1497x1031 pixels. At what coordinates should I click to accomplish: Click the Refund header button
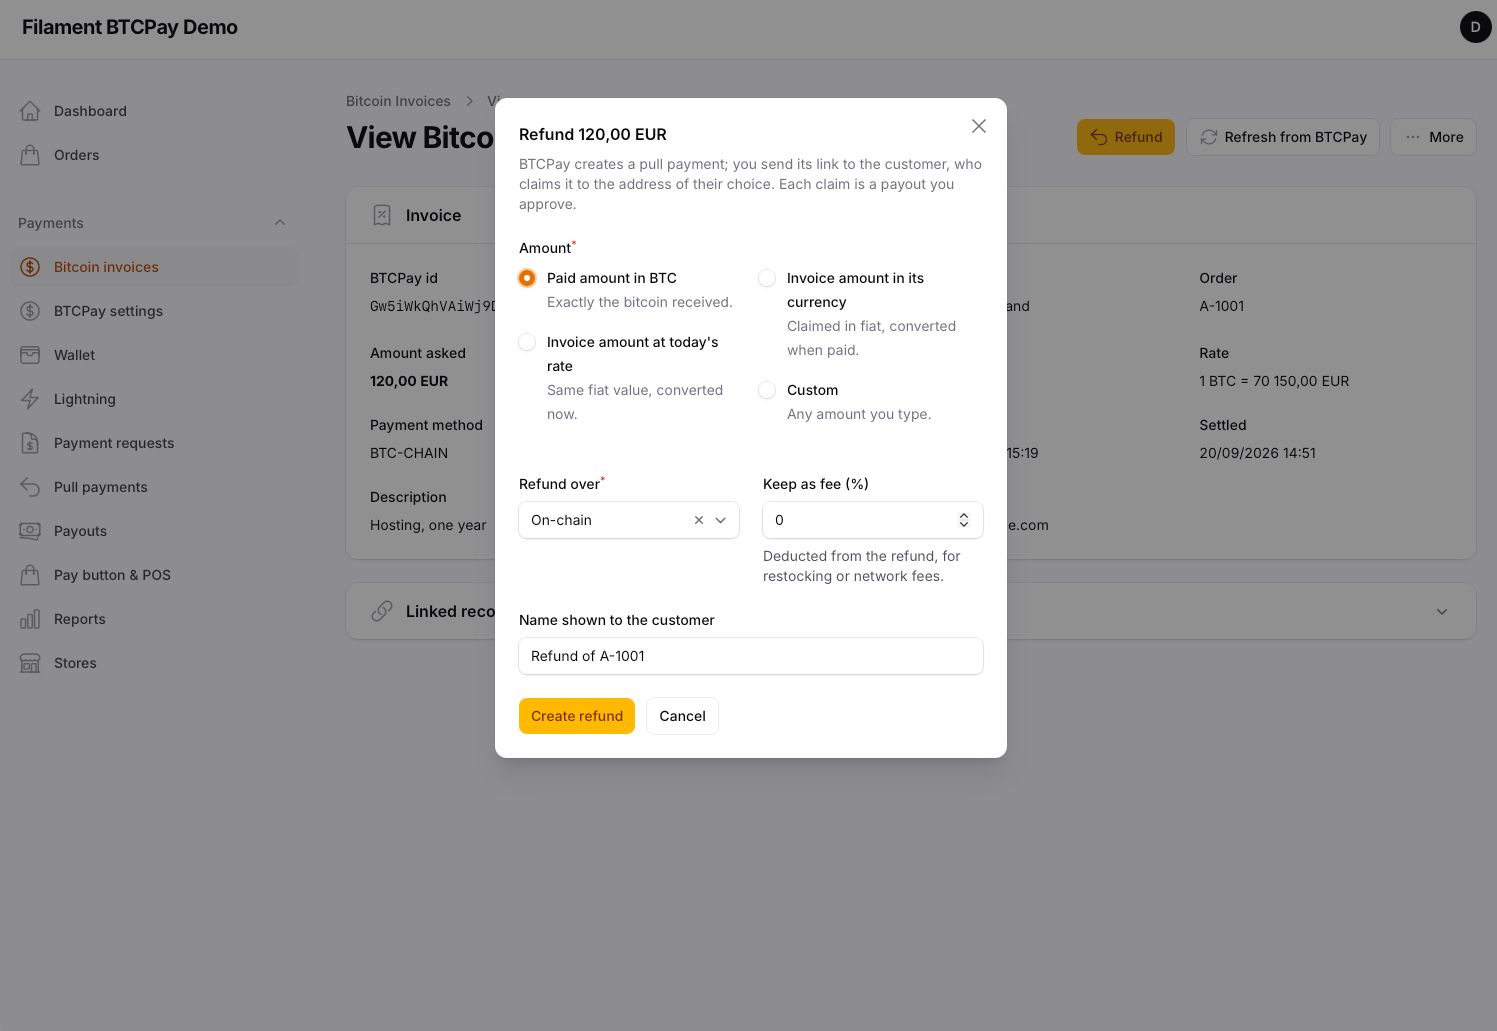tap(1126, 137)
